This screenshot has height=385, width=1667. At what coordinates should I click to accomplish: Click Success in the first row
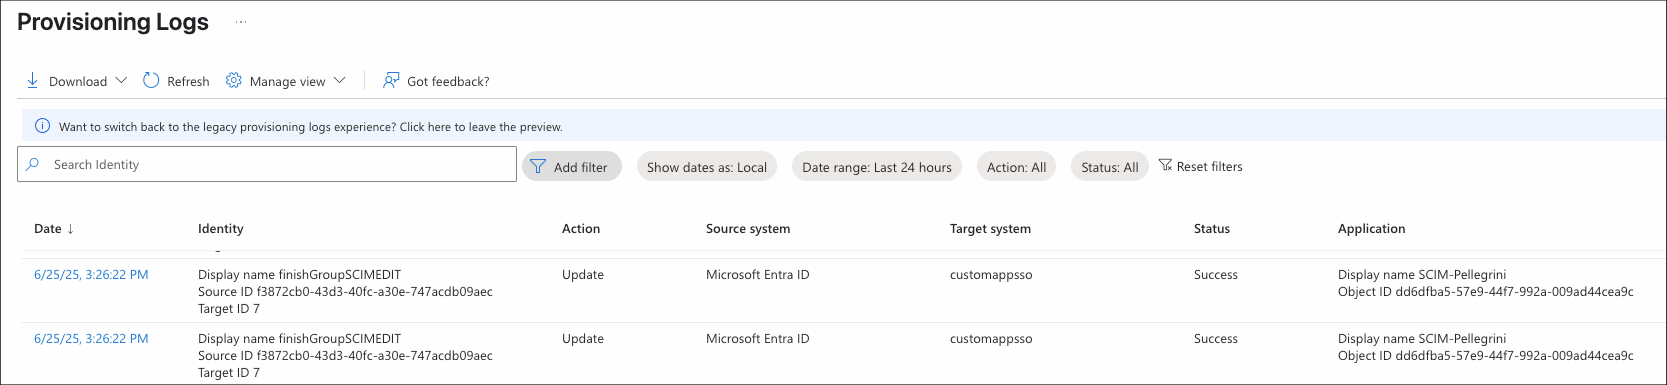click(x=1216, y=274)
